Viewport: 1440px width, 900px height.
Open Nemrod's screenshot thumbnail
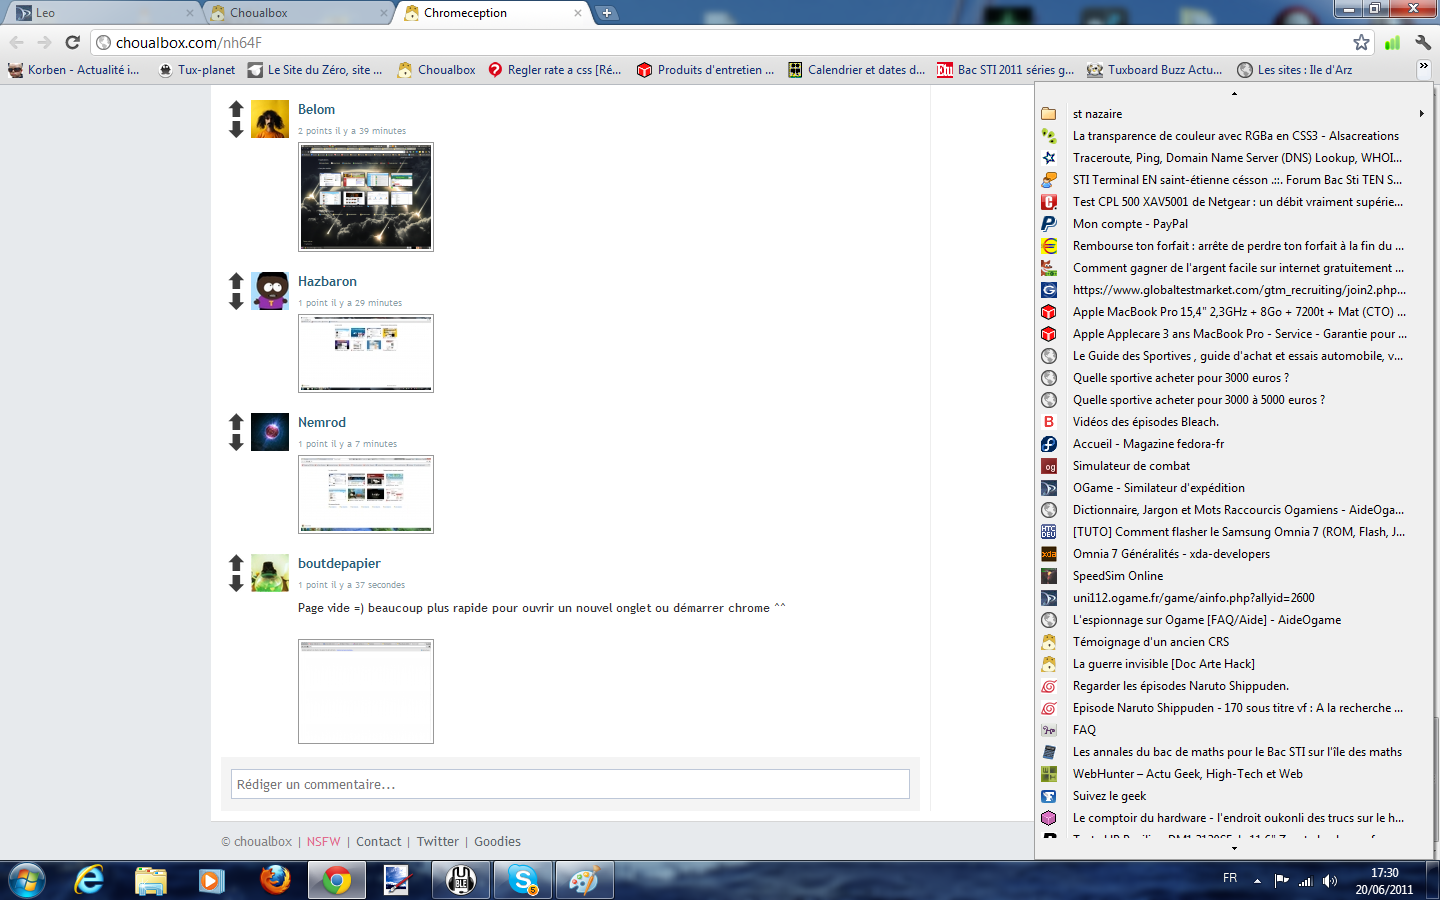(x=366, y=494)
